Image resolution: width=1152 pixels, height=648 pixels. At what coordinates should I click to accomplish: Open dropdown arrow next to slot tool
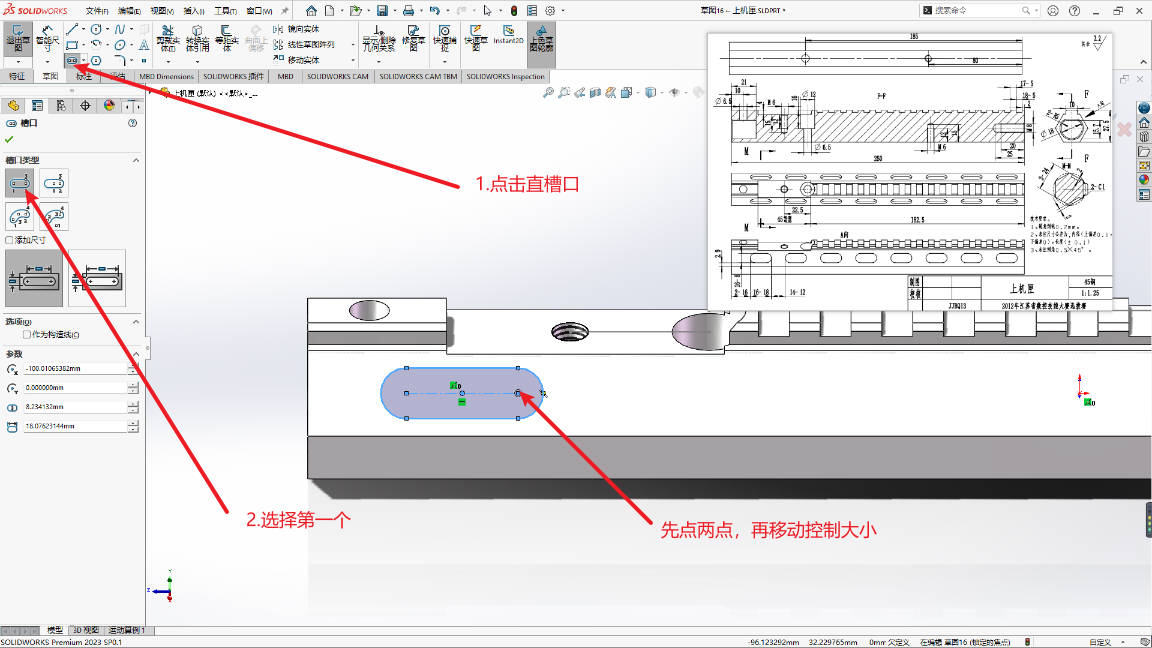tap(84, 60)
